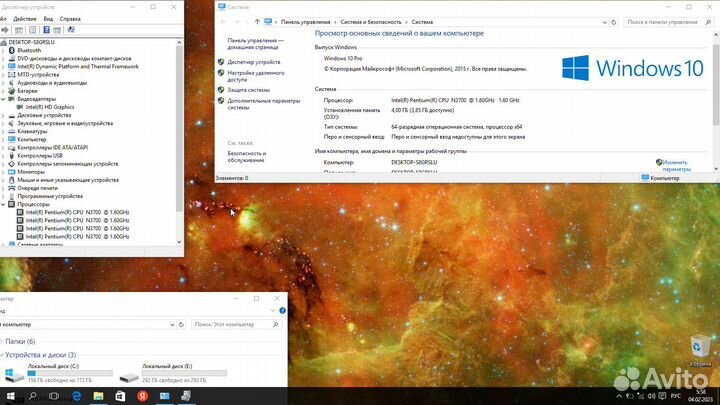Click the Local Disk (E:) usage bar
The width and height of the screenshot is (720, 405).
point(184,373)
